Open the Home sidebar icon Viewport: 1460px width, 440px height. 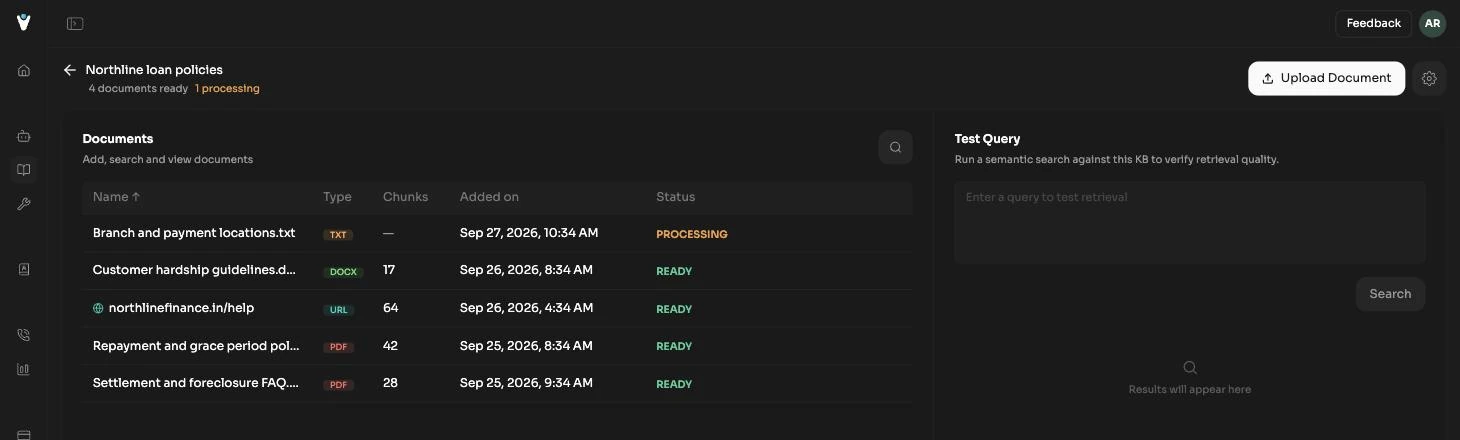click(24, 71)
